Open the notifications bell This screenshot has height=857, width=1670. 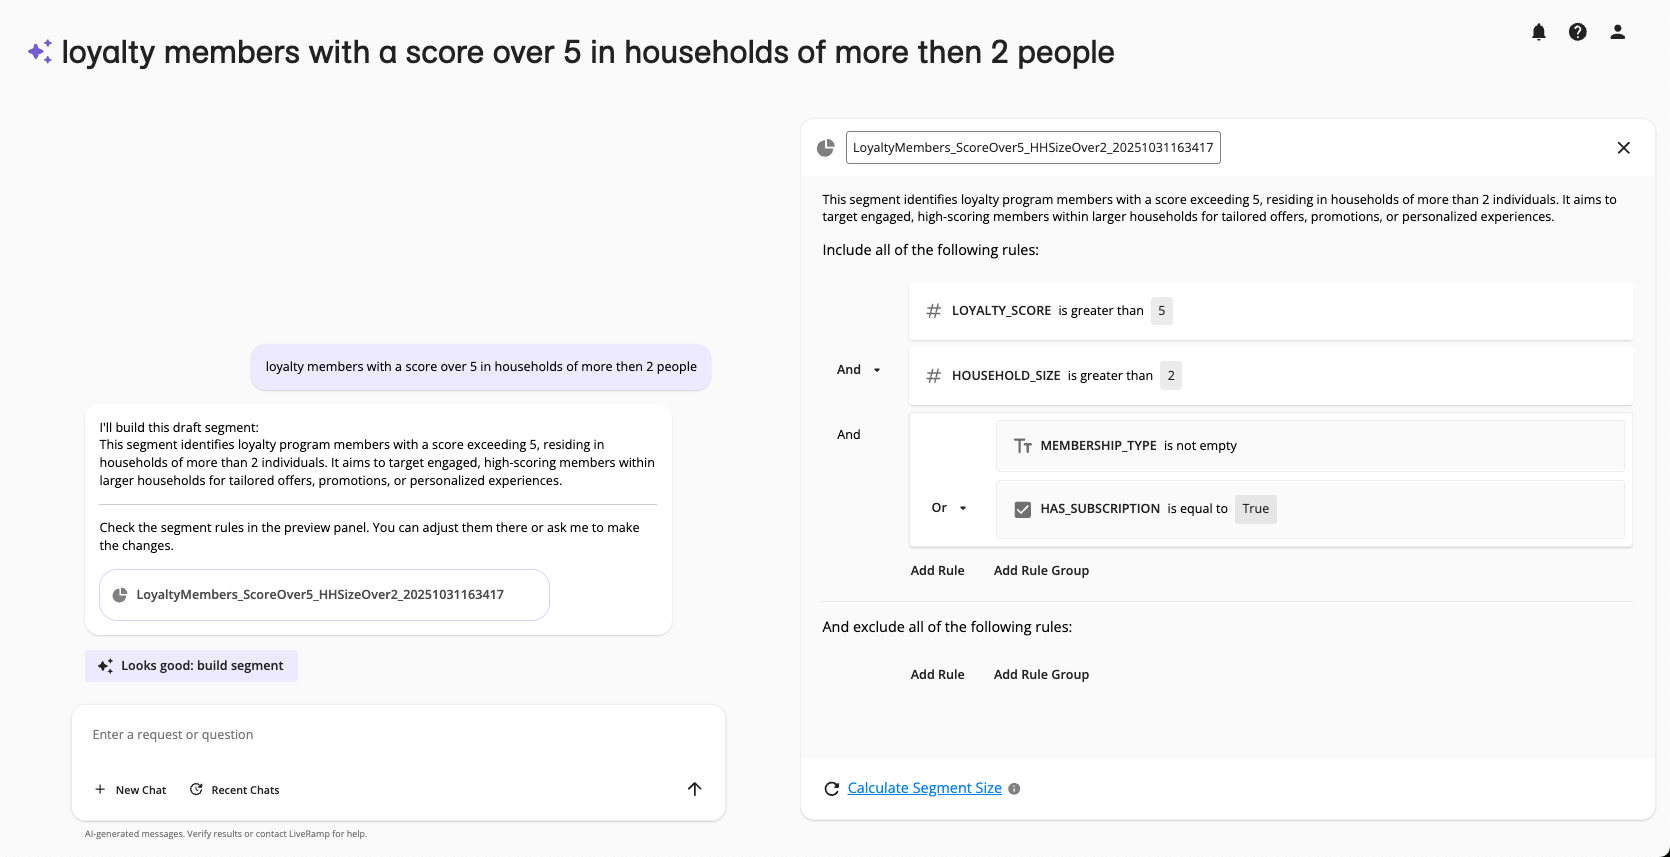click(1539, 32)
